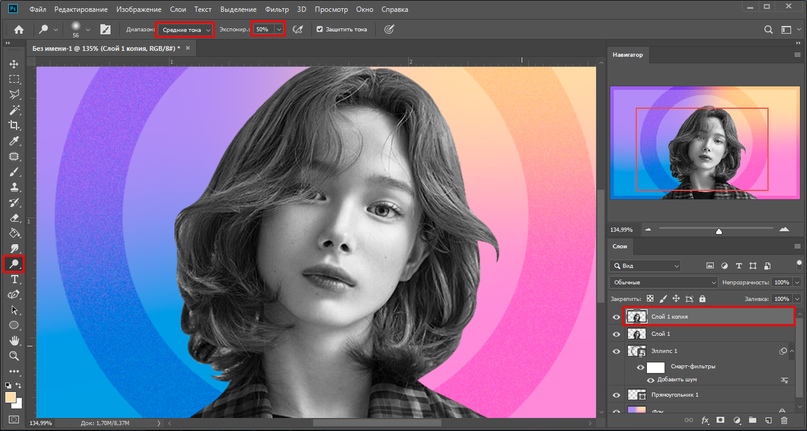
Task: Open the Фильтр menu
Action: [x=277, y=9]
